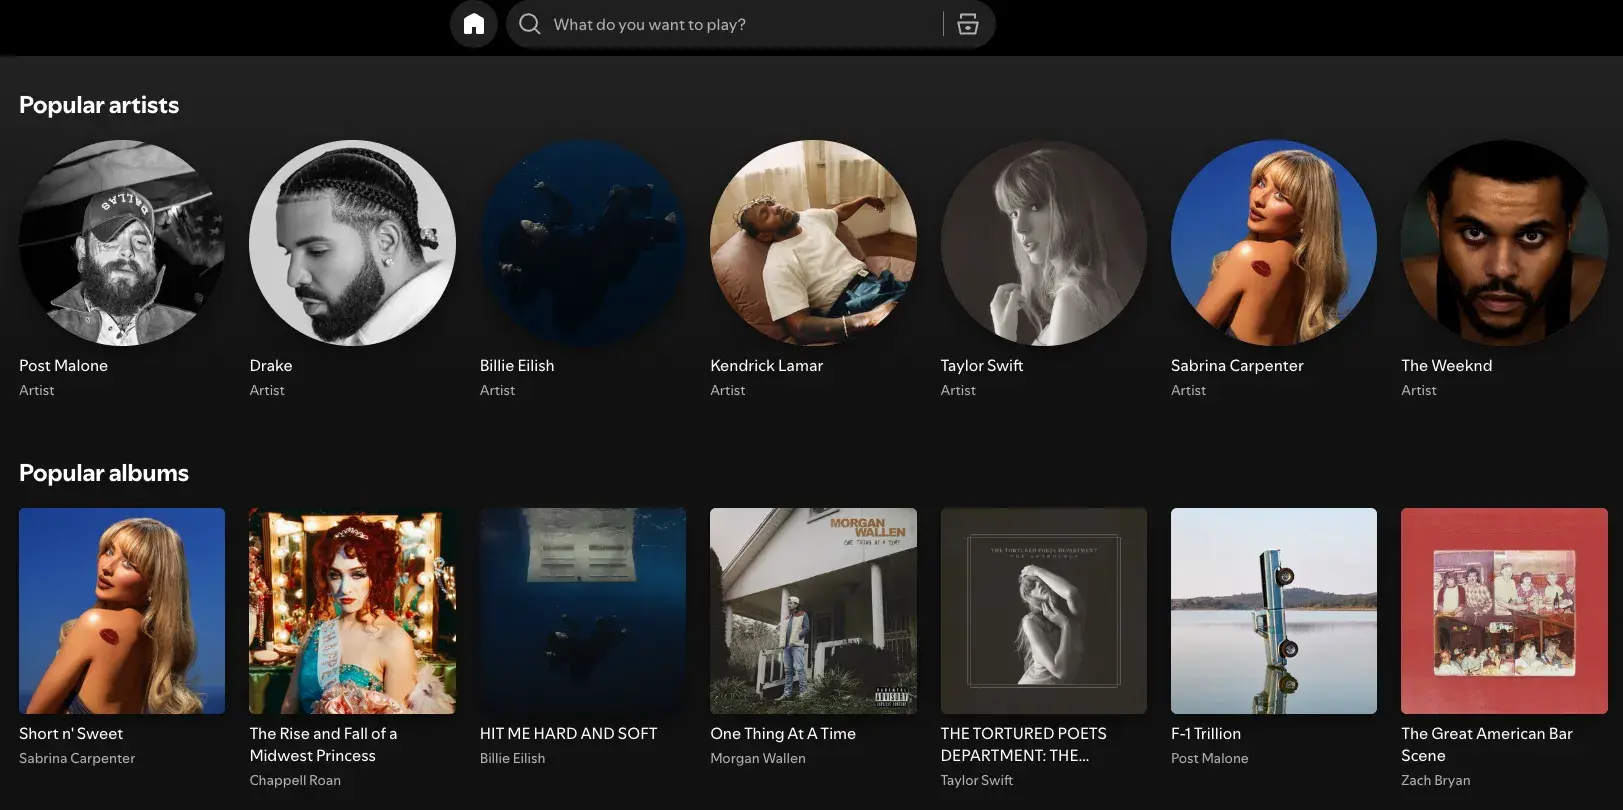This screenshot has height=810, width=1623.
Task: Open the Tortured Poets Department album cover
Action: (1044, 611)
